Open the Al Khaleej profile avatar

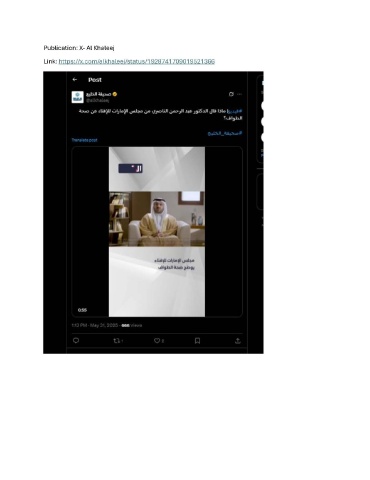[77, 97]
